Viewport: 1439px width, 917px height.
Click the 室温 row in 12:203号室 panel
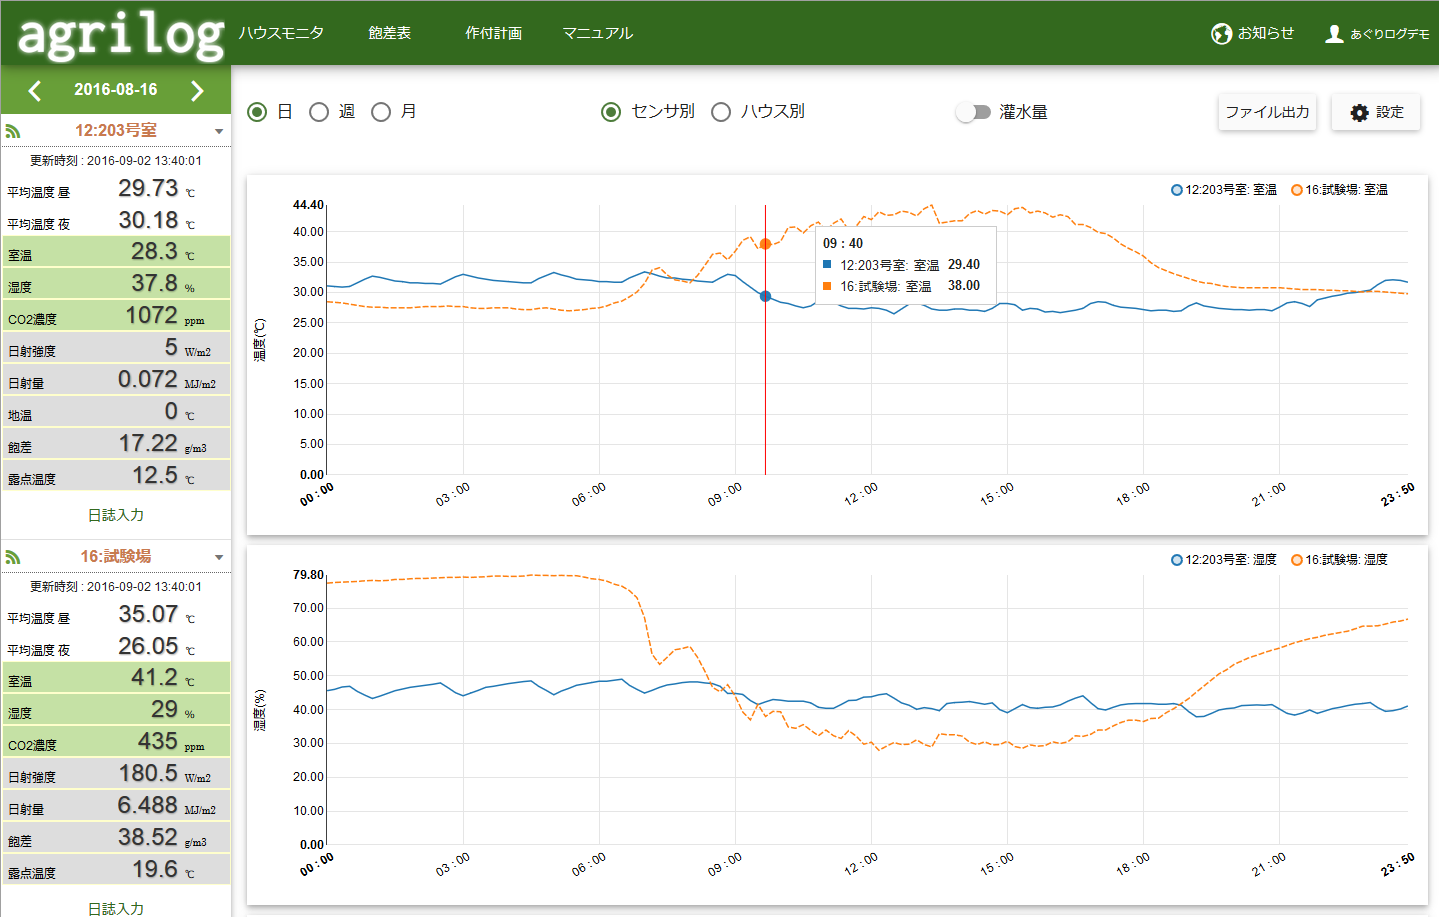116,252
